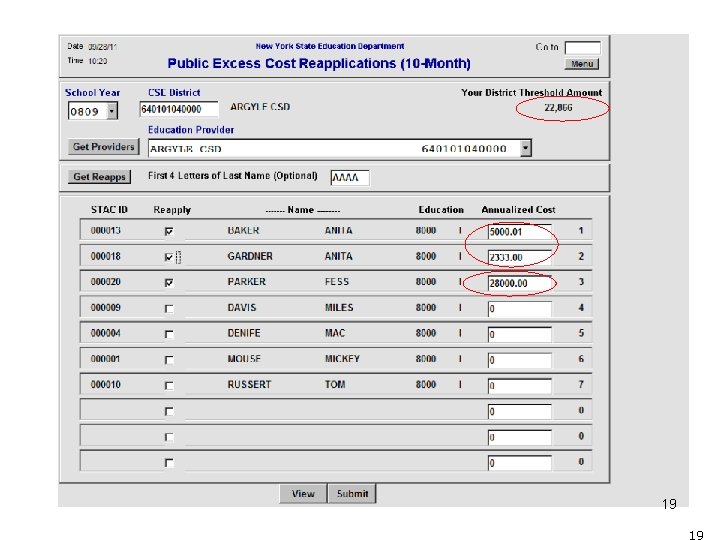This screenshot has width=720, height=540.
Task: Focus the Go to input box
Action: 582,48
